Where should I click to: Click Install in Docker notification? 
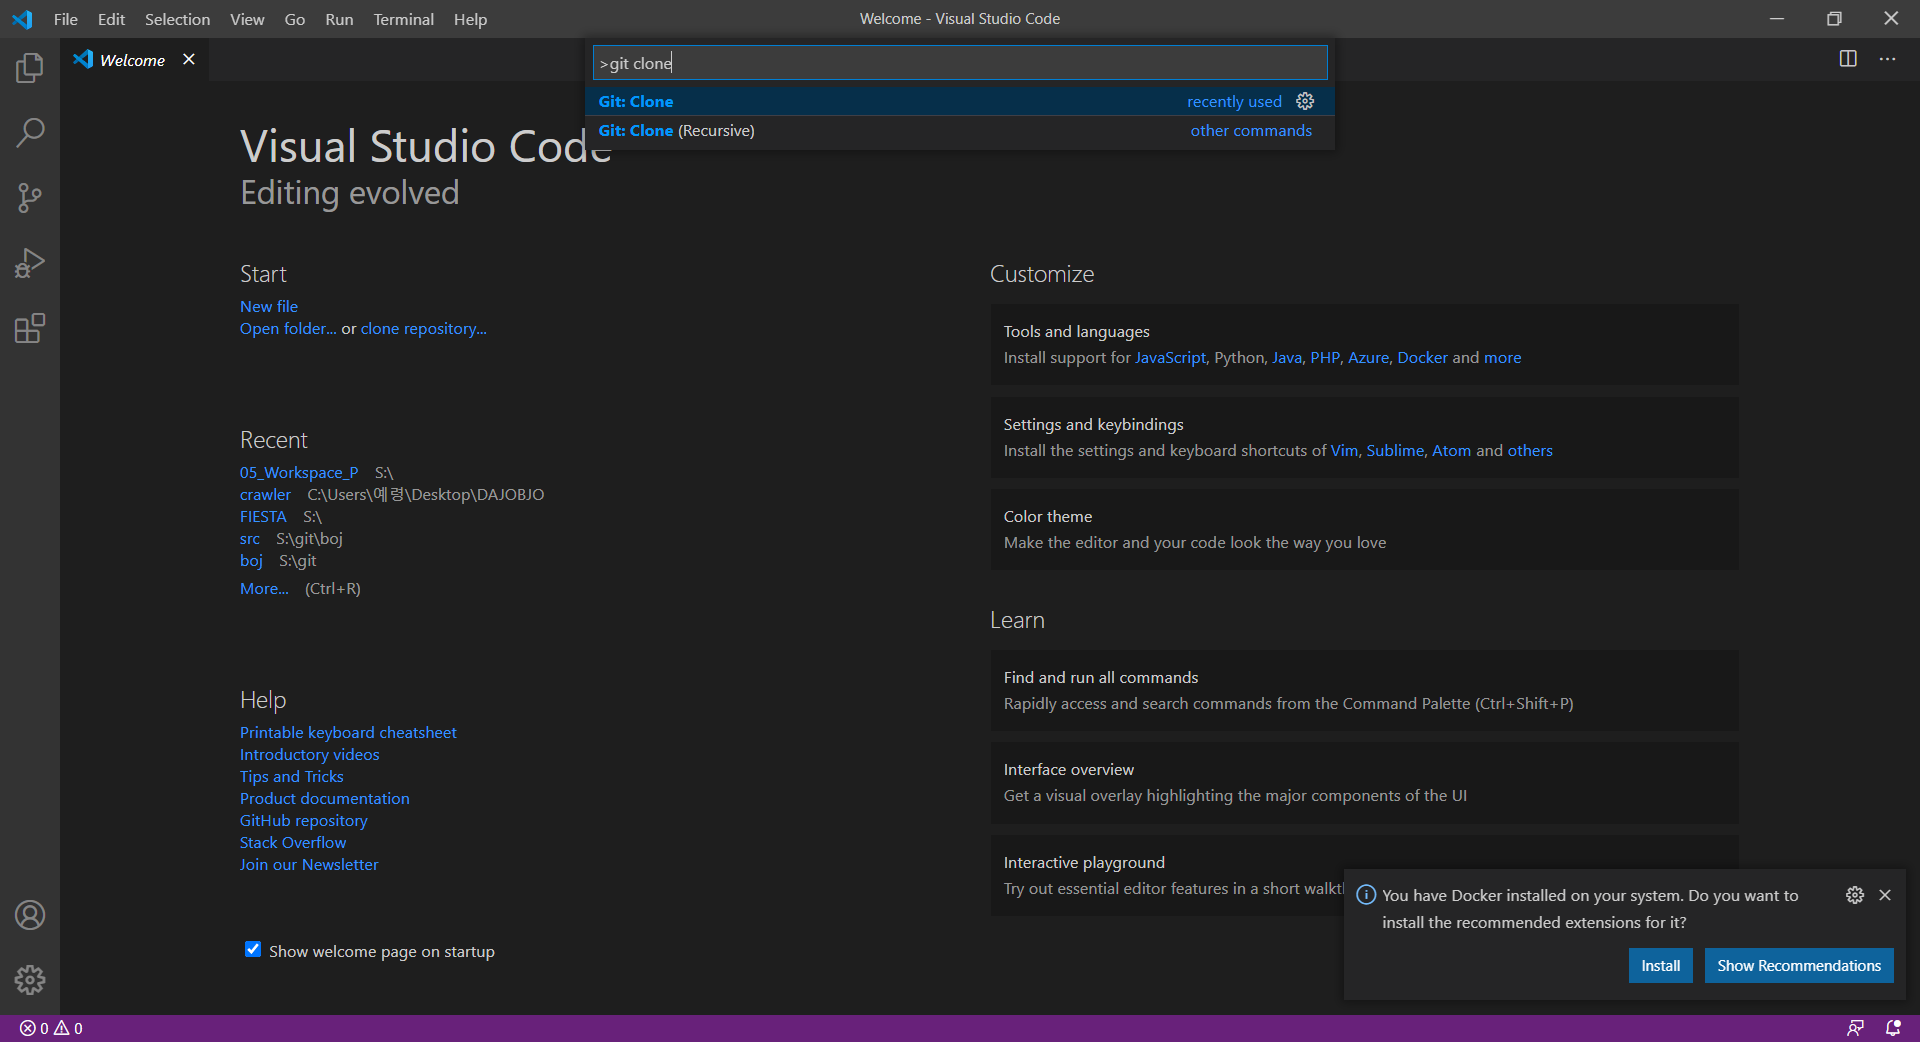[1660, 965]
